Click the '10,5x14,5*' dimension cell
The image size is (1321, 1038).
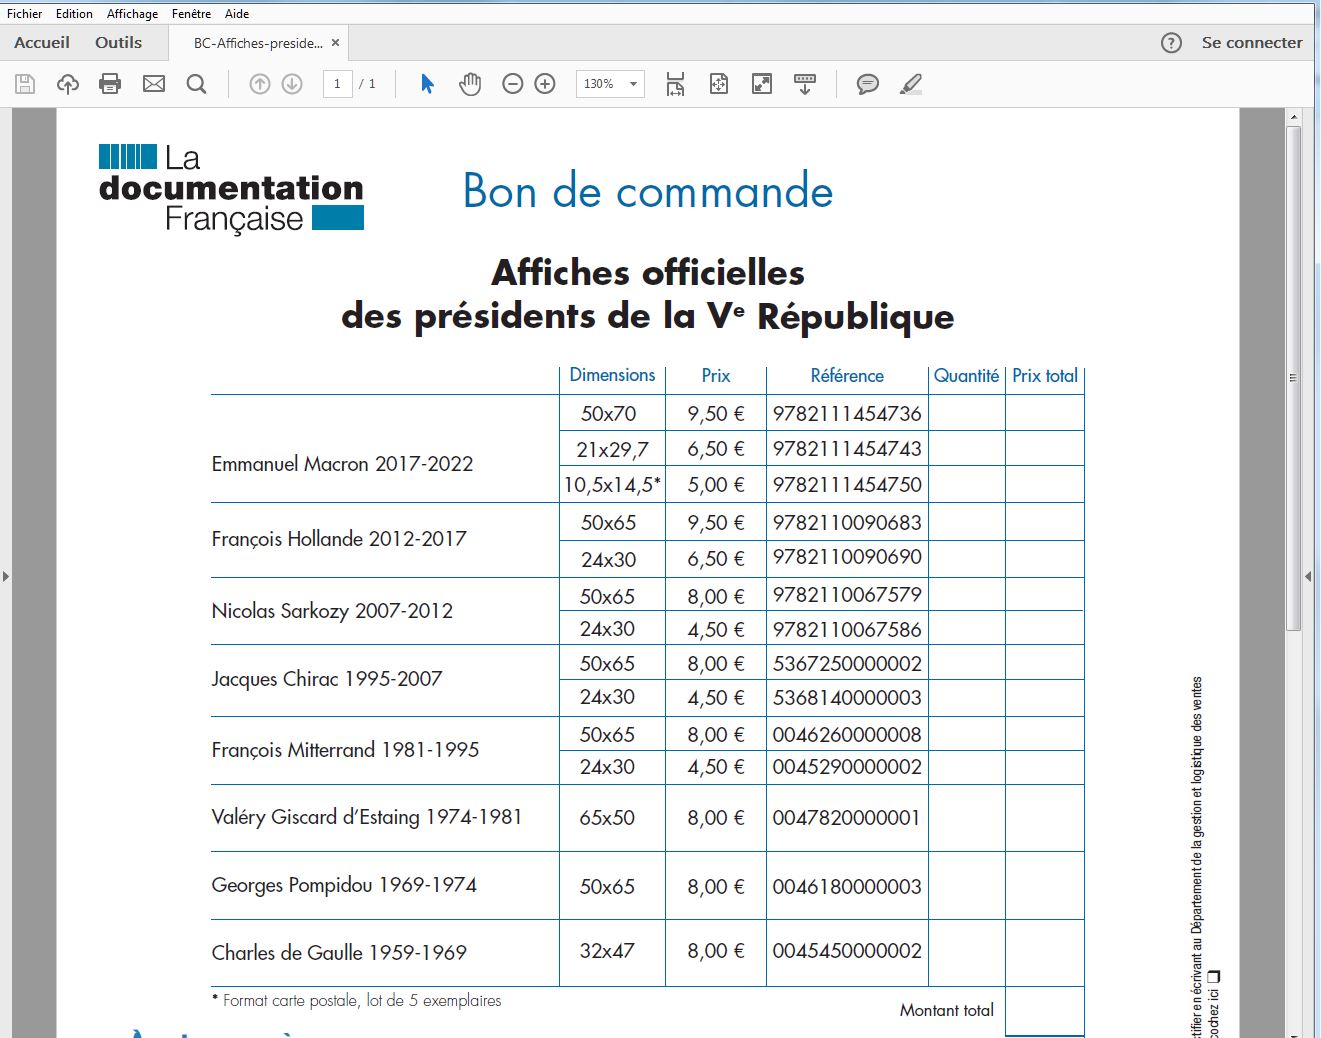click(612, 485)
